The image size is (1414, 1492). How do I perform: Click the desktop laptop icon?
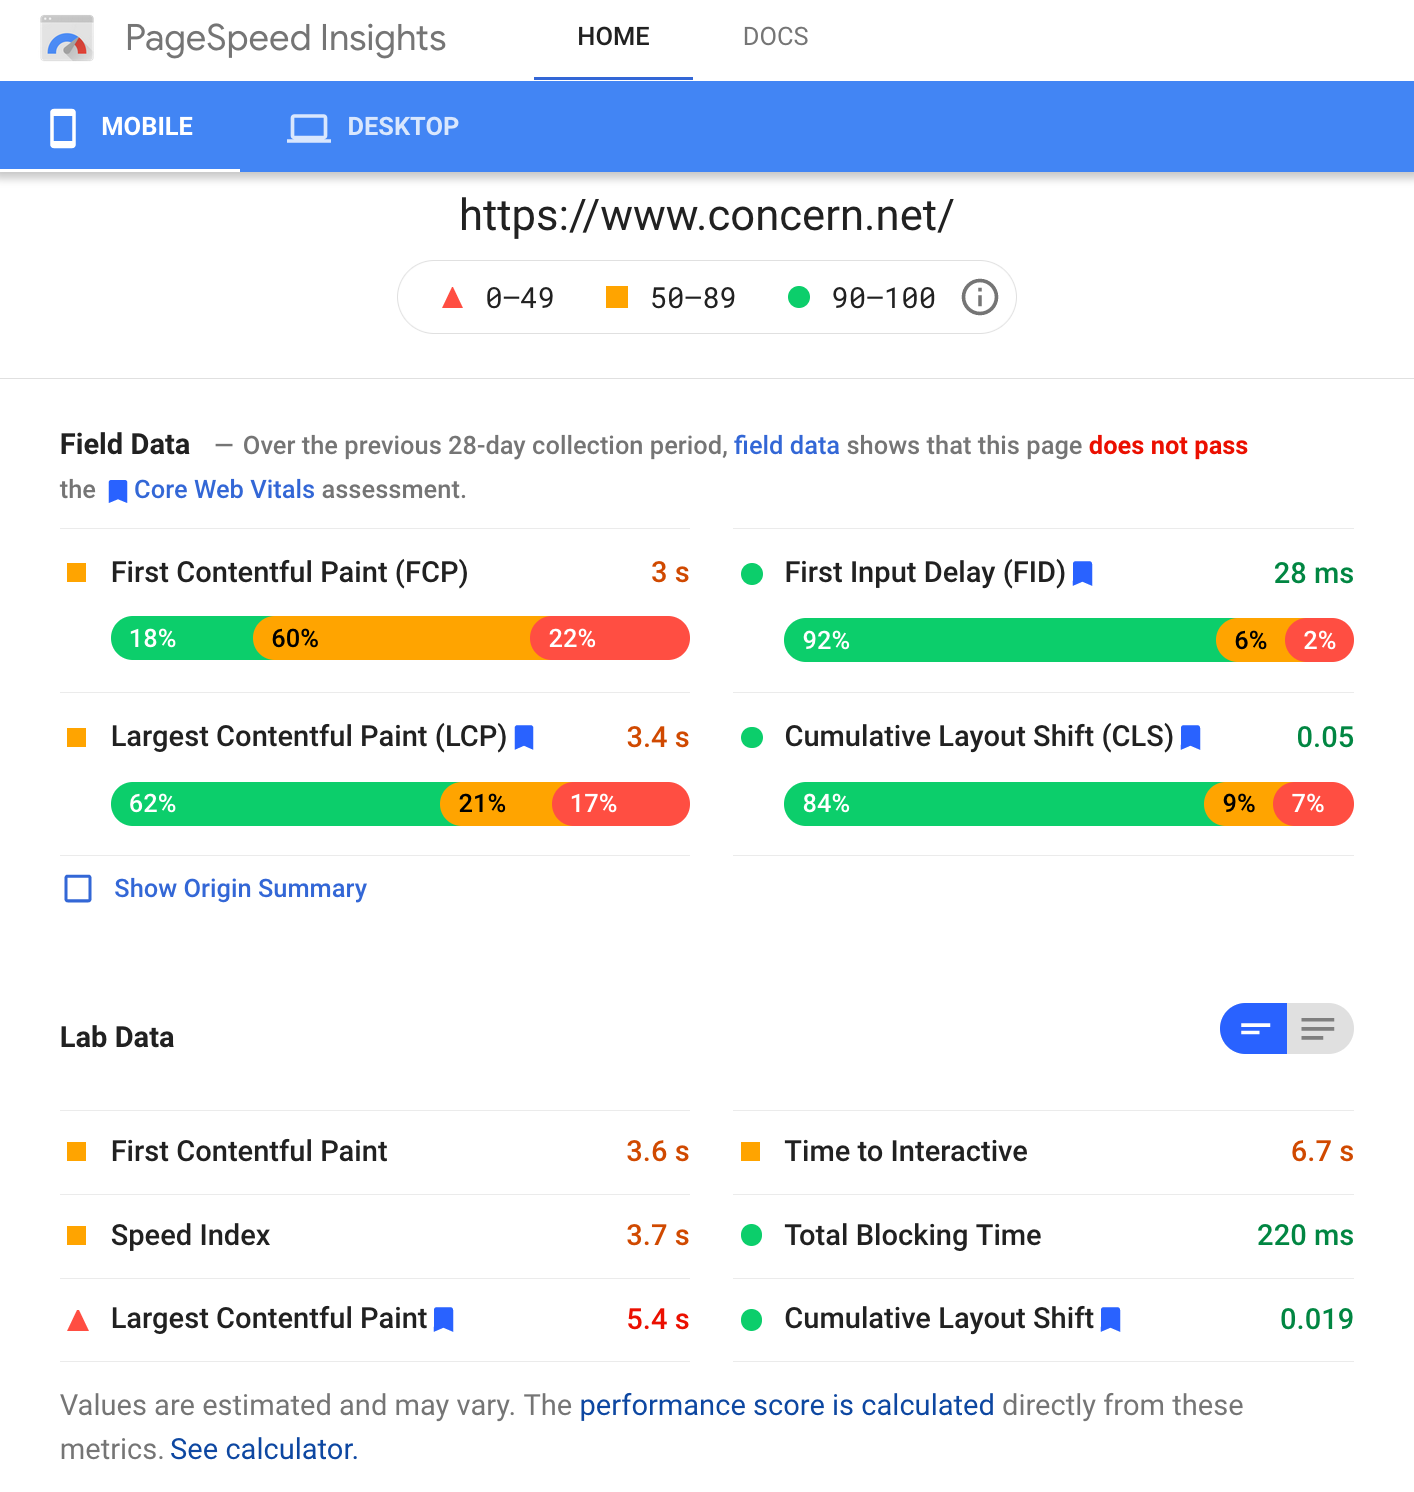click(308, 127)
